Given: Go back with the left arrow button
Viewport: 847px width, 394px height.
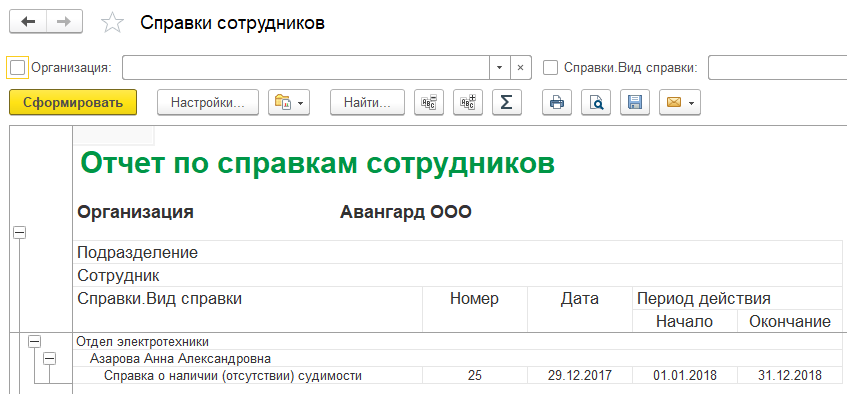Looking at the screenshot, I should [x=28, y=22].
